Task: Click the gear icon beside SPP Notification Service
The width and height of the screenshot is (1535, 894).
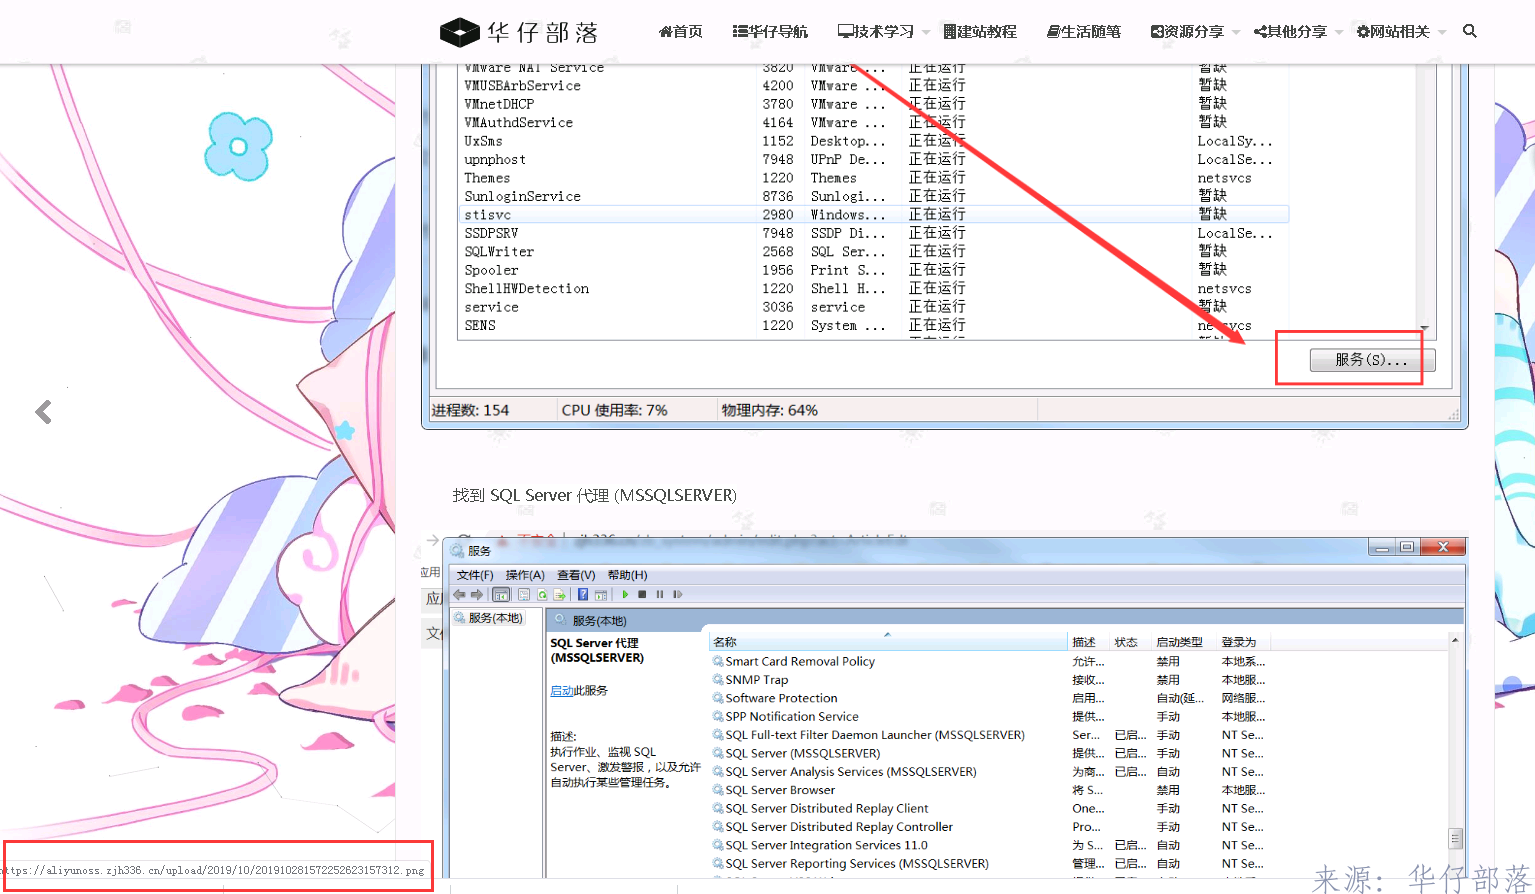Action: [x=718, y=716]
